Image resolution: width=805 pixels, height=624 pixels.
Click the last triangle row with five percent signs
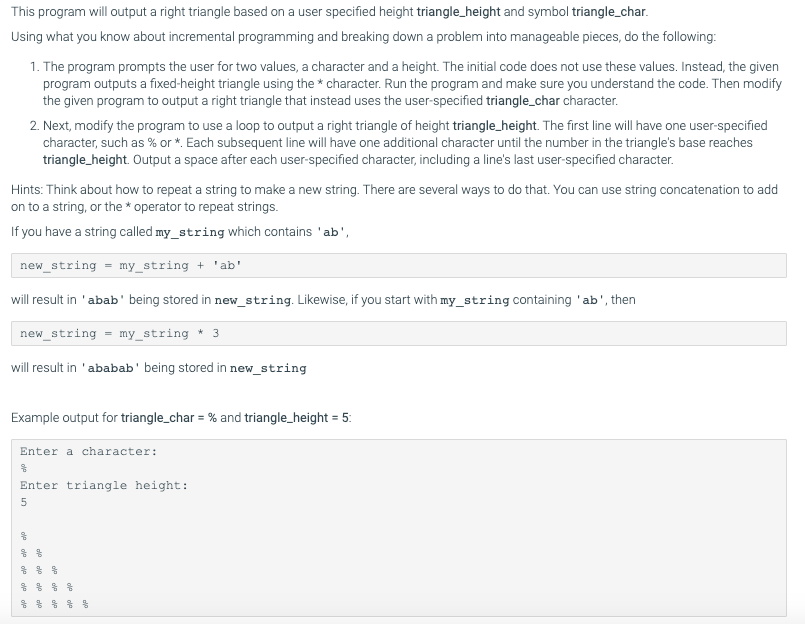[x=54, y=604]
